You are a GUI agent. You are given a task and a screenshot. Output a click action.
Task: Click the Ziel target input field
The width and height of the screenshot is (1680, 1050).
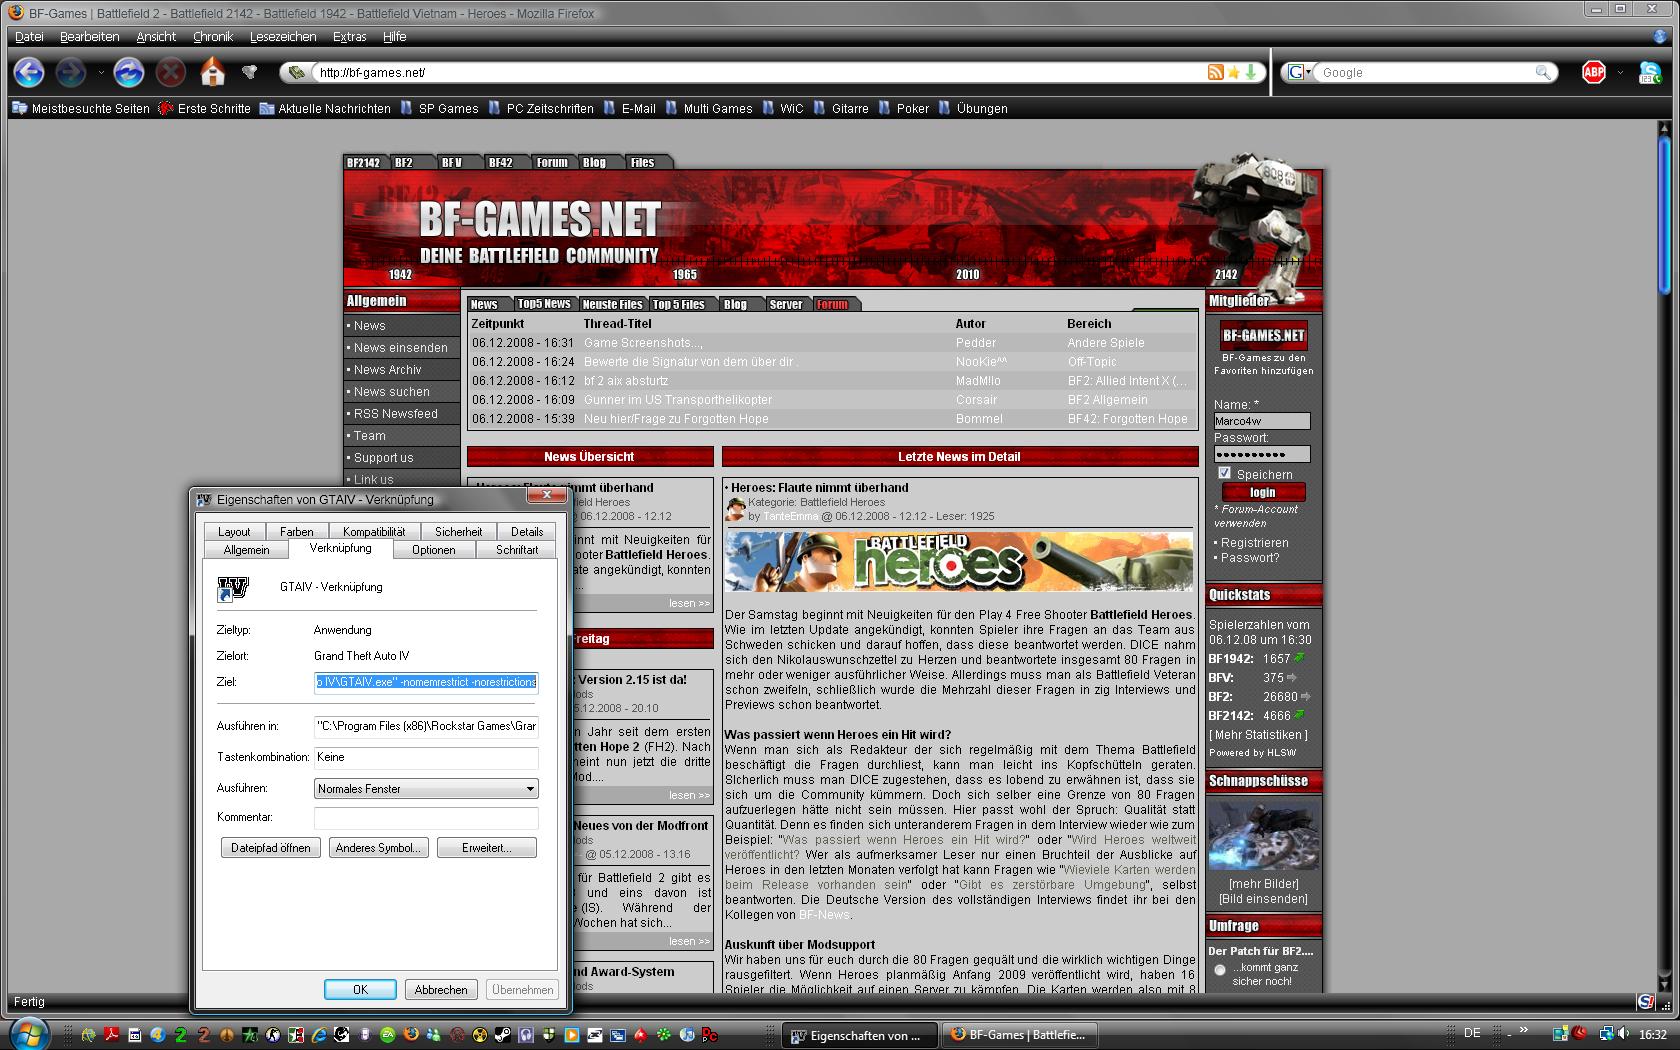pos(426,682)
